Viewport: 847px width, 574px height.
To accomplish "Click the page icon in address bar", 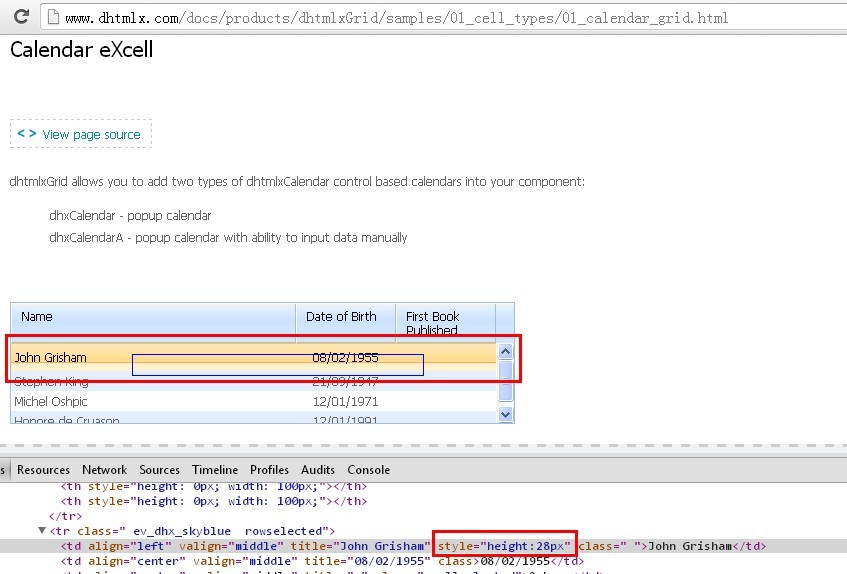I will [53, 17].
